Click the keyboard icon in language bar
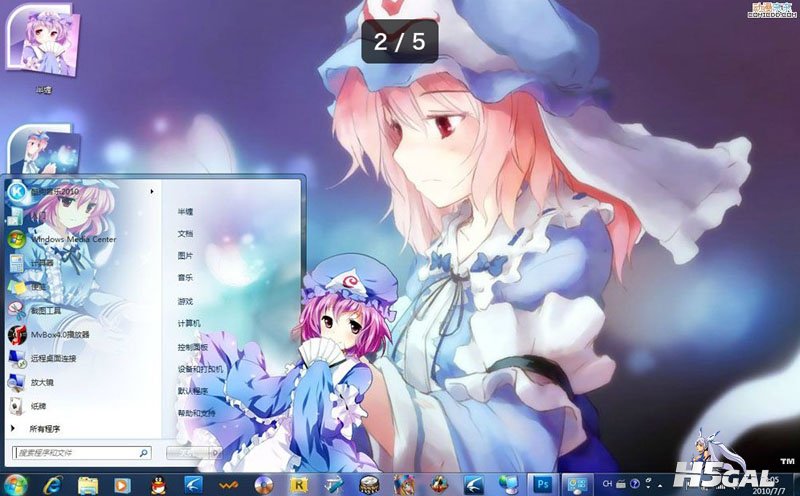This screenshot has width=800, height=496. click(x=621, y=483)
